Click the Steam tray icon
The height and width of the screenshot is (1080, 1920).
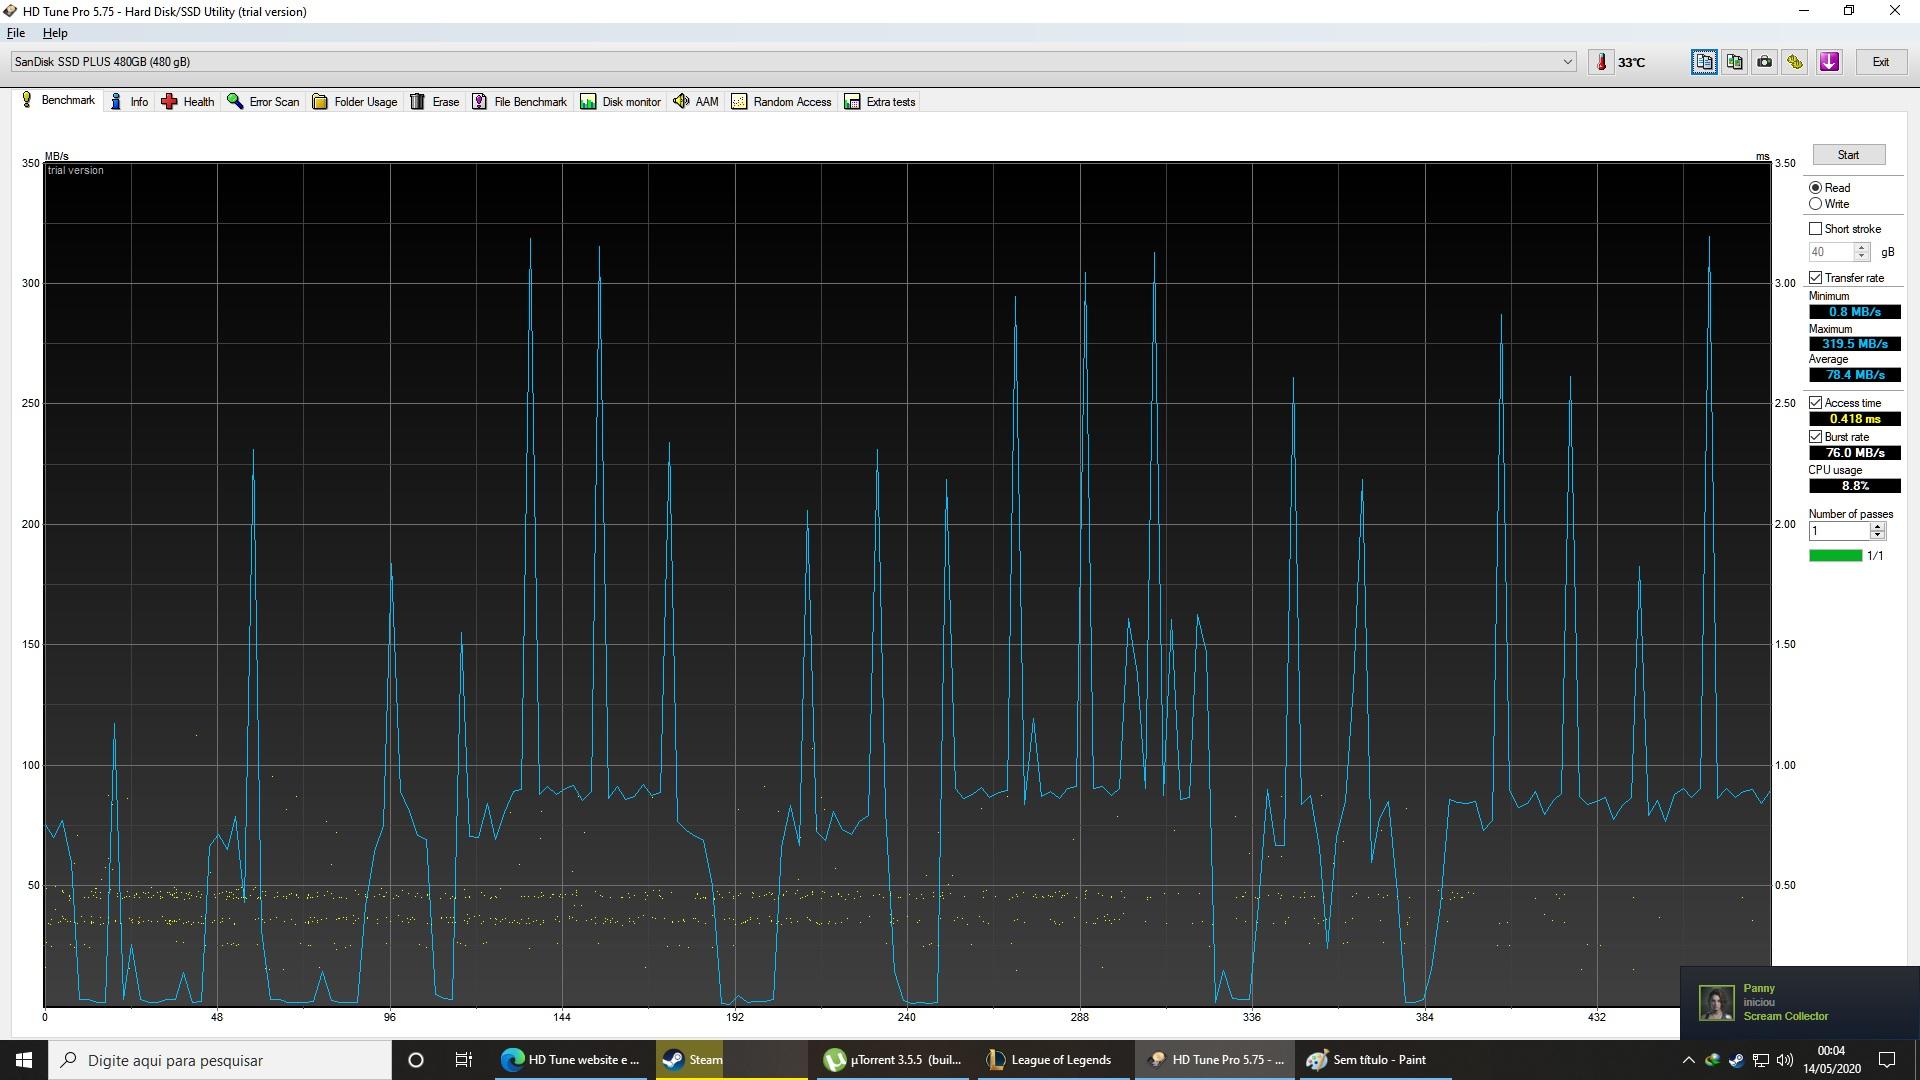point(1736,1060)
